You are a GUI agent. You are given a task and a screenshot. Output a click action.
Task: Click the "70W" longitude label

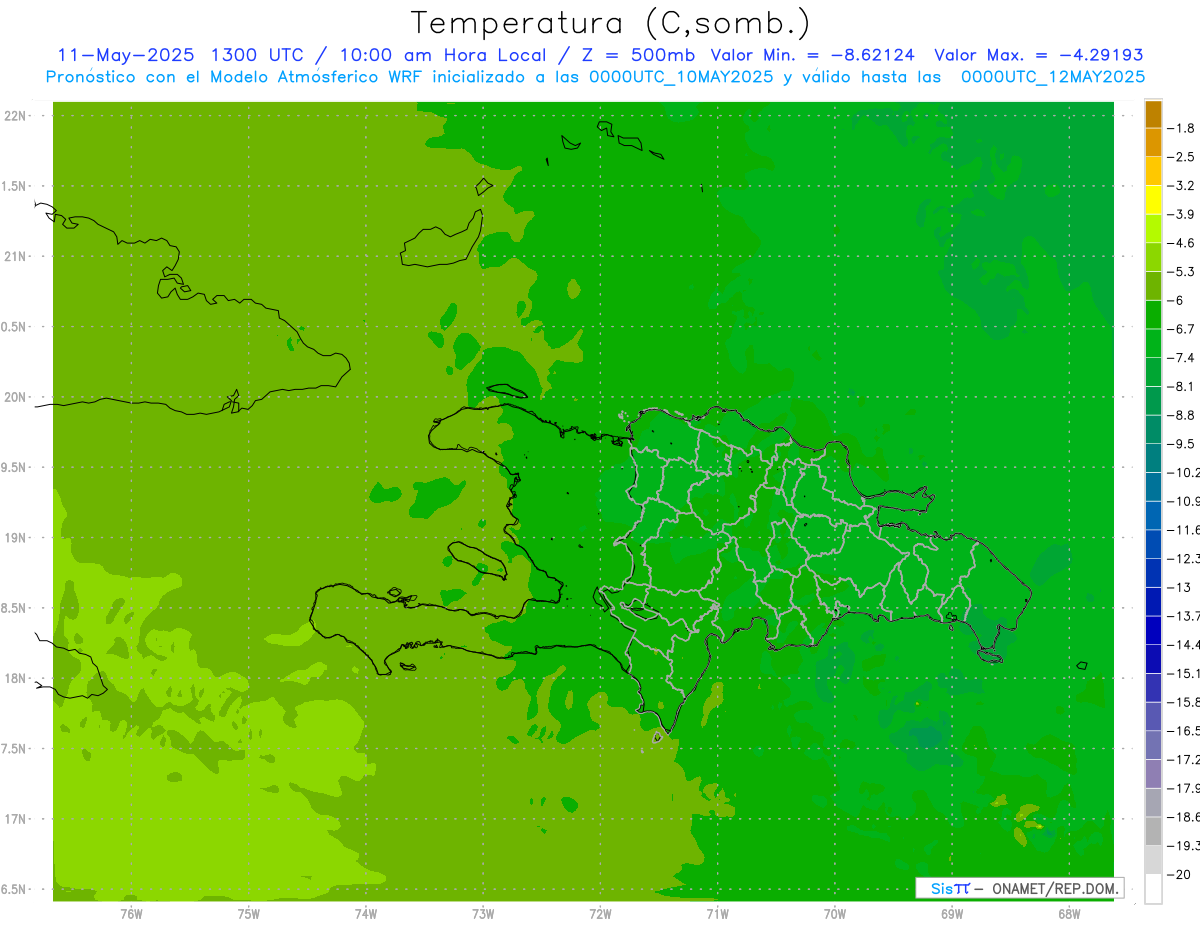pos(834,914)
